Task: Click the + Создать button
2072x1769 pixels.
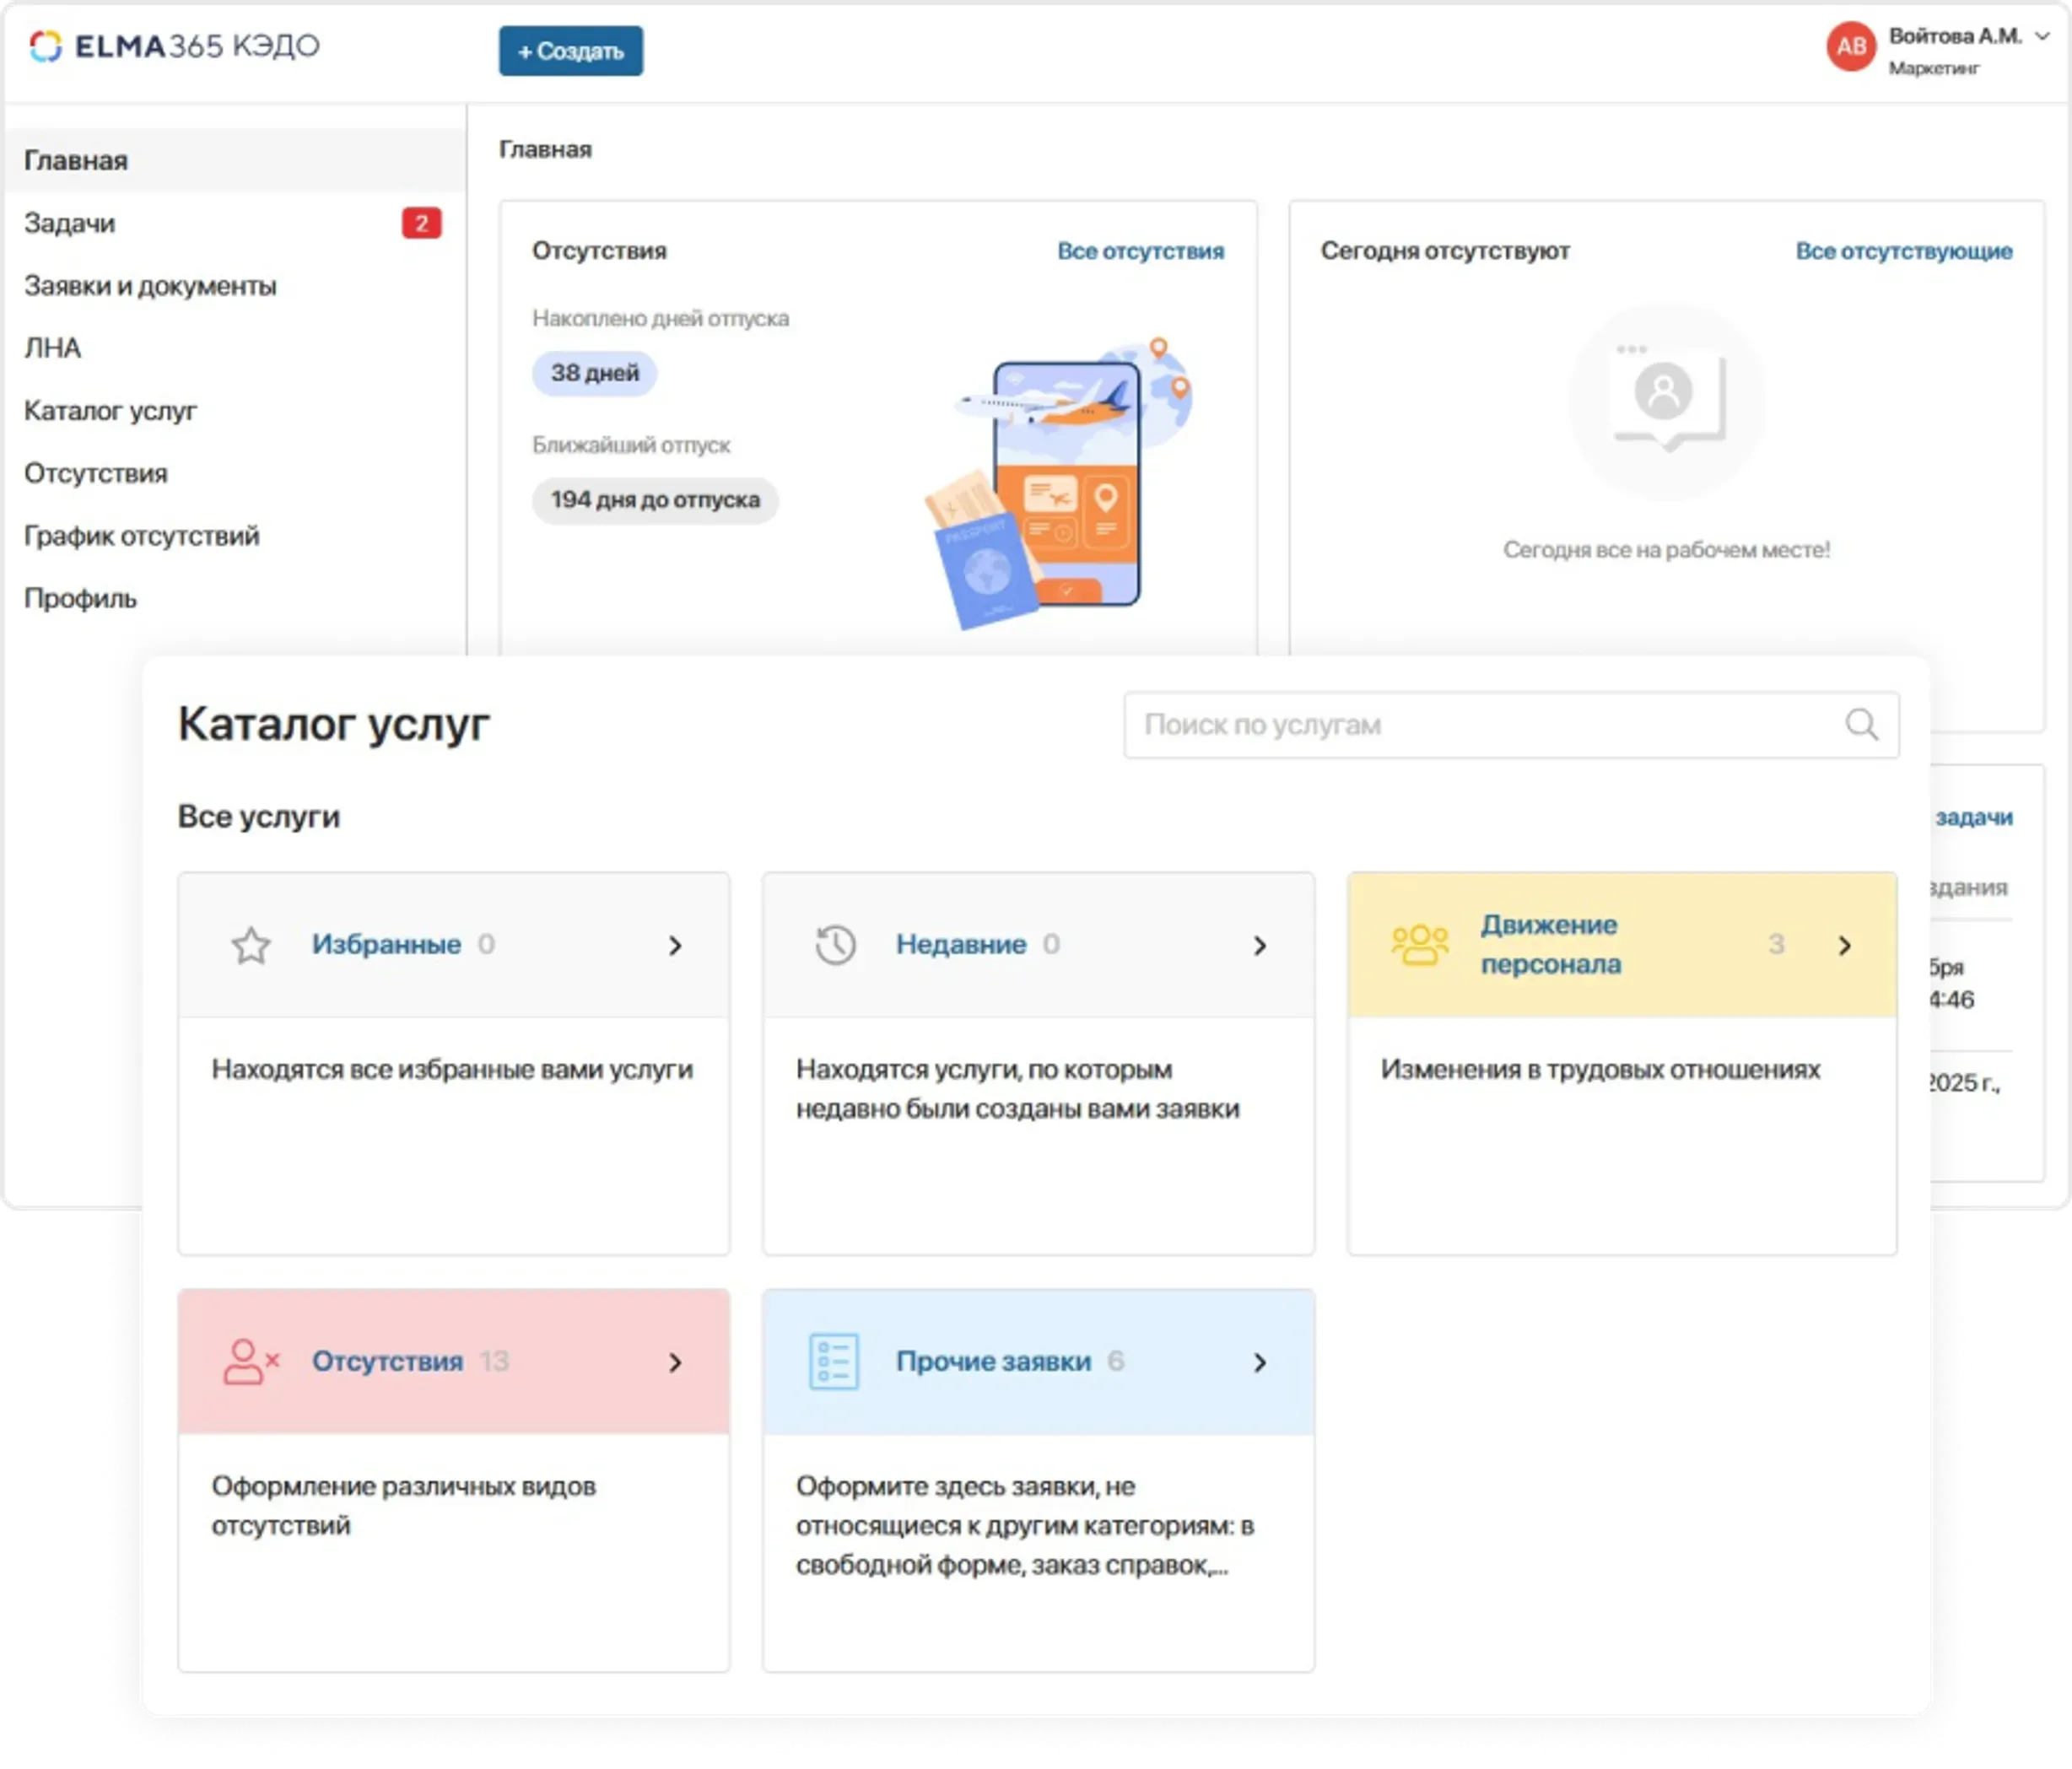Action: click(x=570, y=50)
